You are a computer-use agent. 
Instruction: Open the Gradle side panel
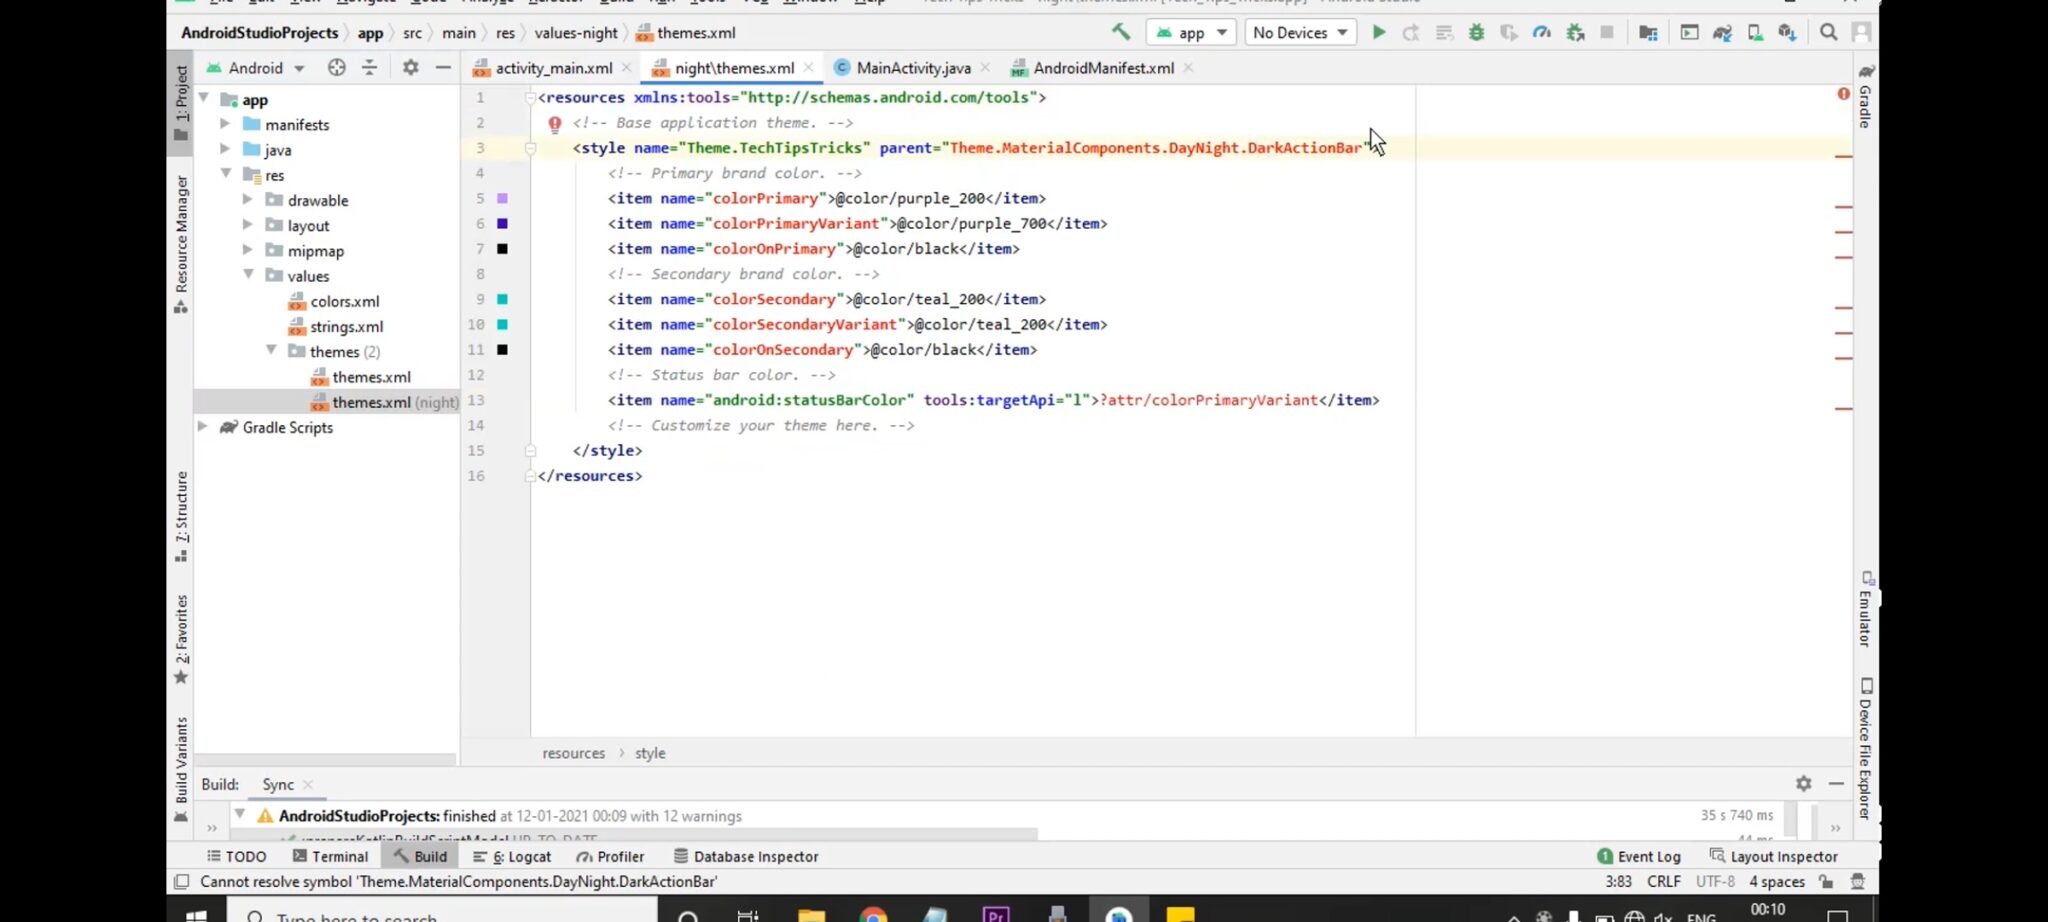click(x=1866, y=96)
